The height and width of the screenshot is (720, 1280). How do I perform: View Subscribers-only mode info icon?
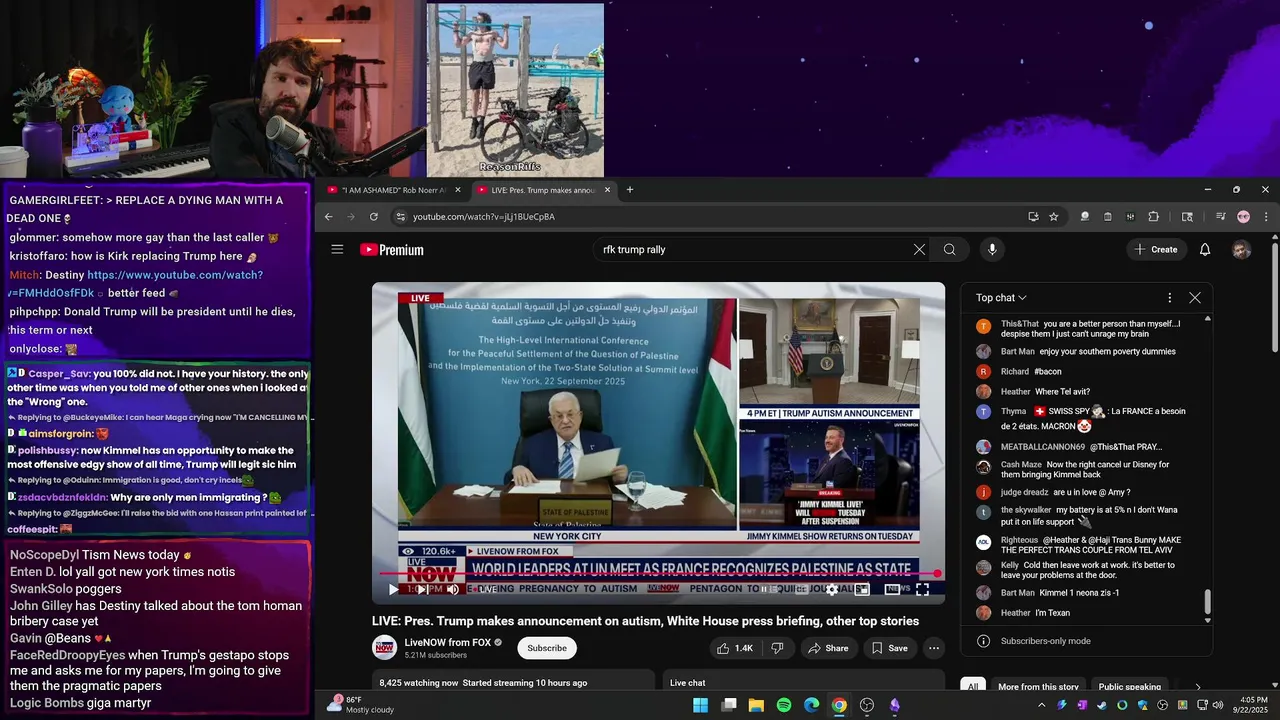coord(983,641)
